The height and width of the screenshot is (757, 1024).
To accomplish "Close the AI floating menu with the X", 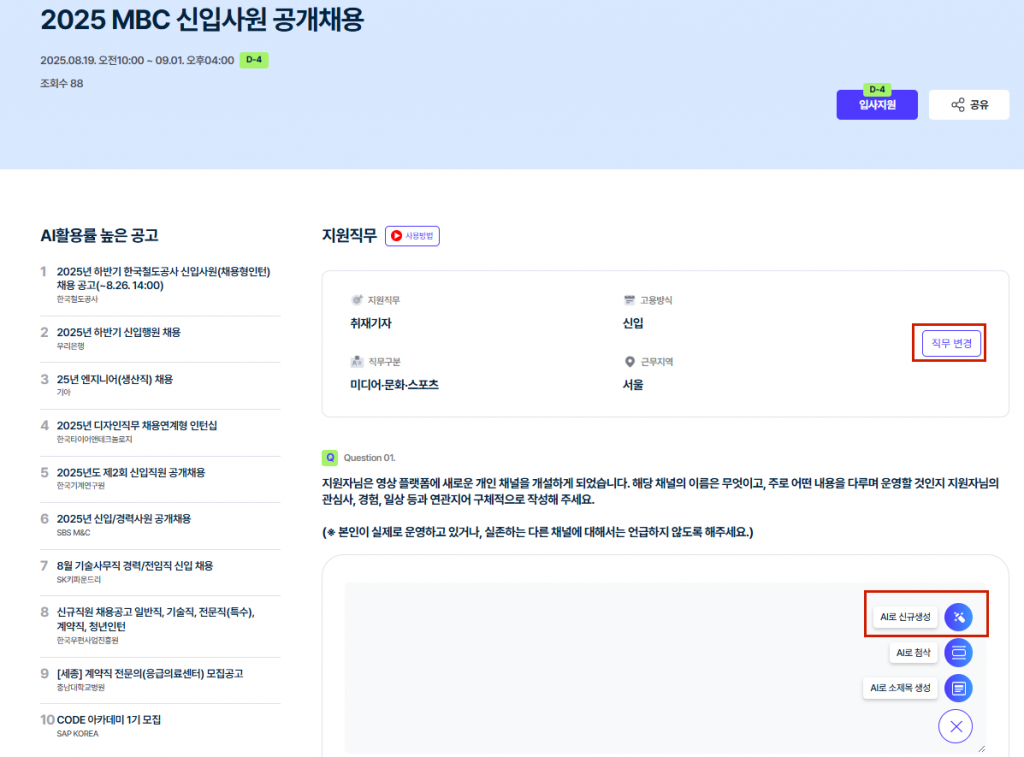I will click(955, 726).
